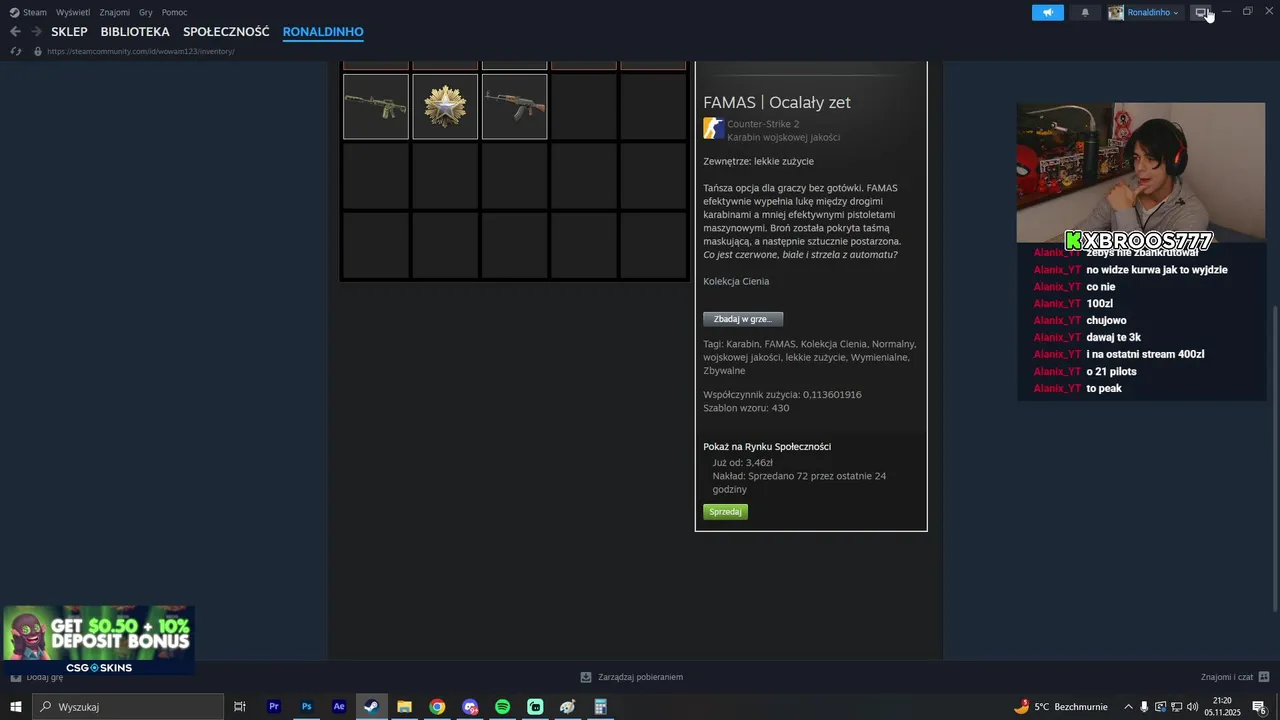The height and width of the screenshot is (720, 1280).
Task: Select the AK-47 rifle inventory item
Action: tap(514, 106)
